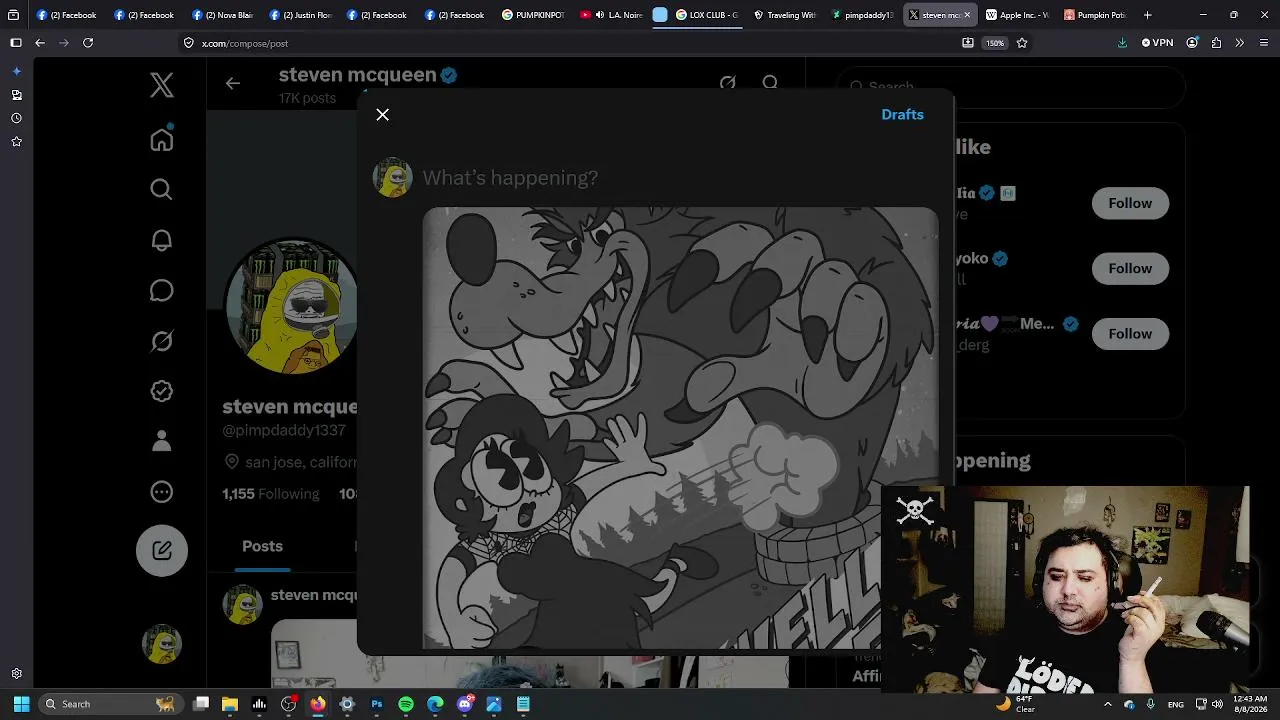Open Messages in X sidebar
Viewport: 1280px width, 720px height.
coord(162,291)
